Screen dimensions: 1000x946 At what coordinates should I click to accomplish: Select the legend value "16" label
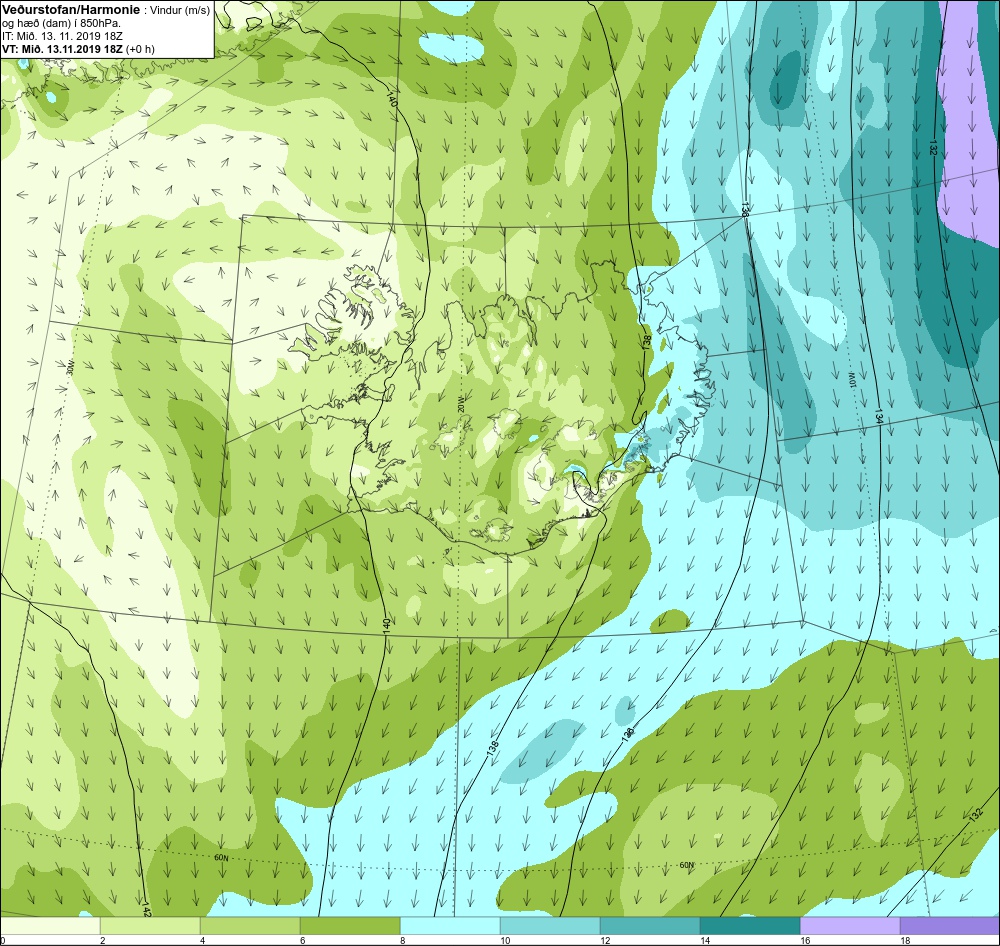(x=805, y=940)
